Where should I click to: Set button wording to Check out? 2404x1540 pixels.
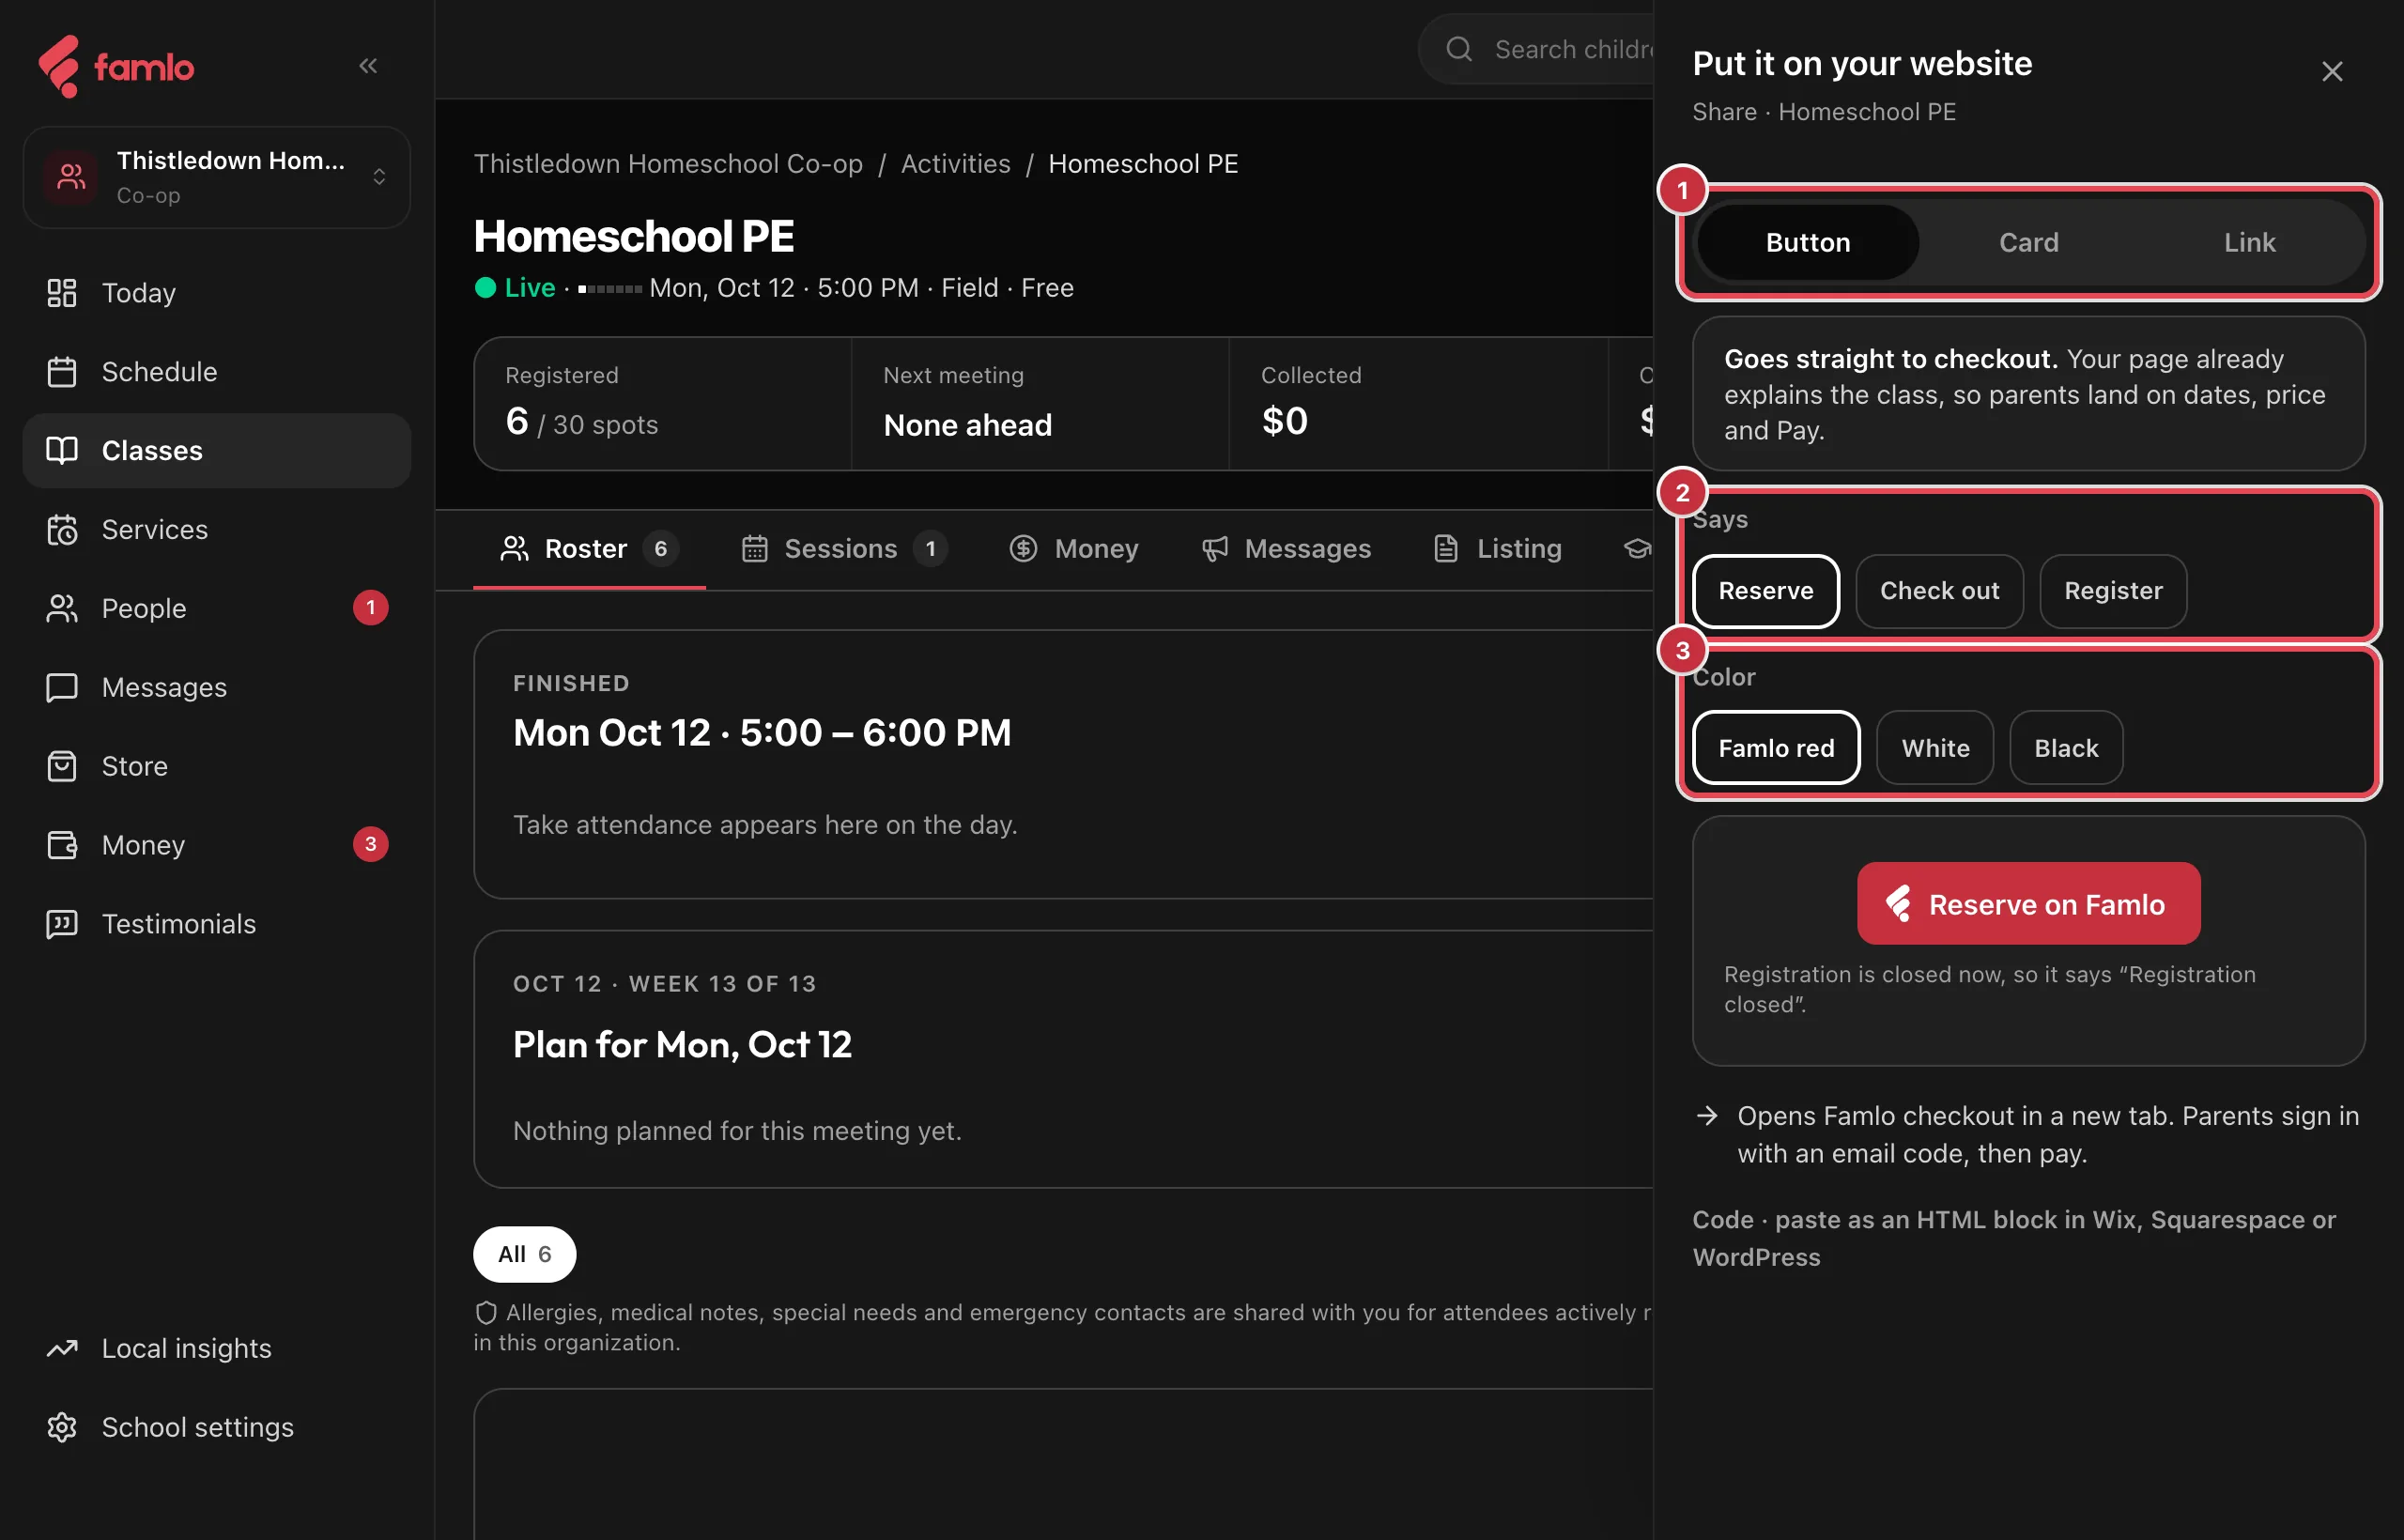click(x=1939, y=591)
